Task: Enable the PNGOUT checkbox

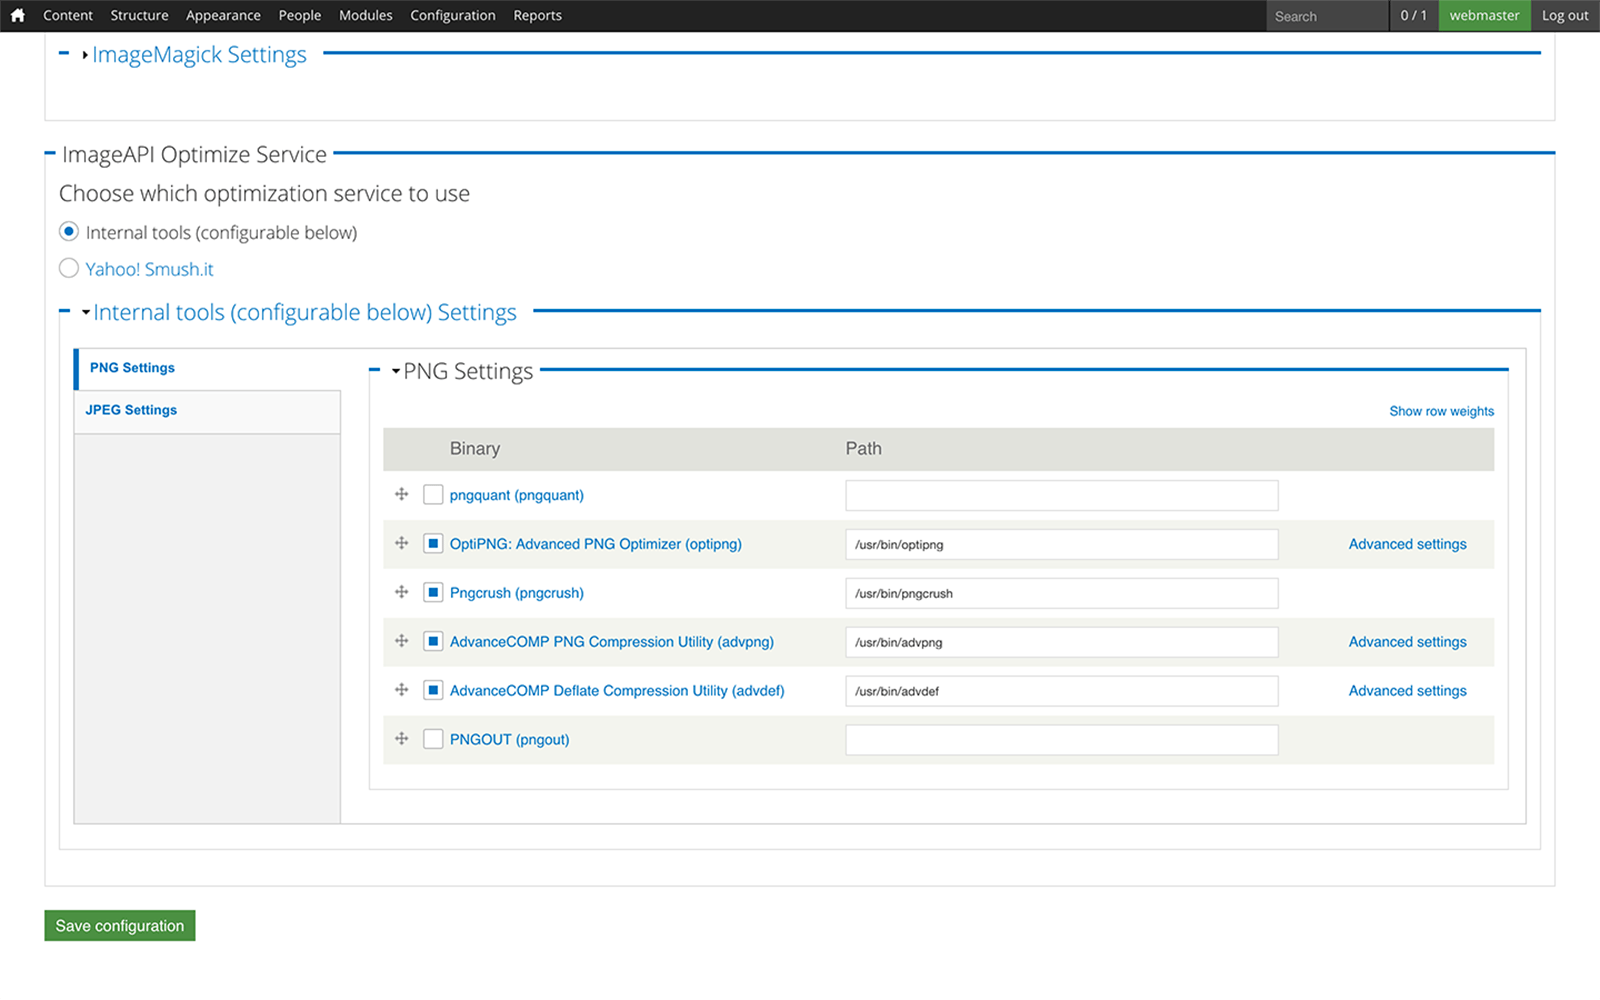Action: [433, 740]
